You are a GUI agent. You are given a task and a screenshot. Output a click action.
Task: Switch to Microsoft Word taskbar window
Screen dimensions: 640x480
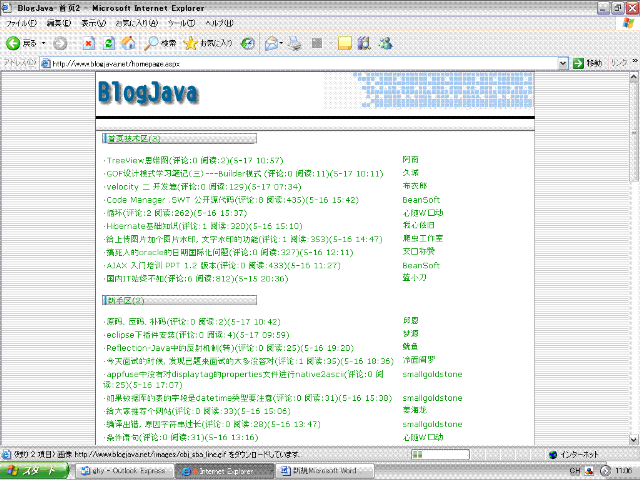[325, 471]
